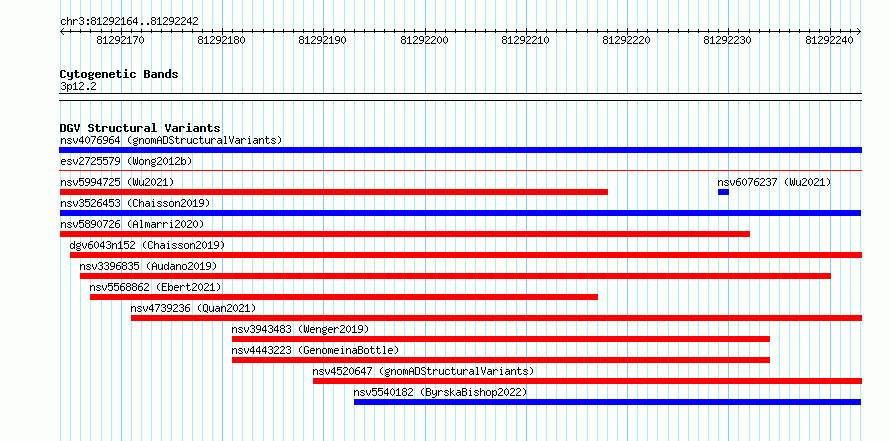Click ruler position 81292200
Viewport: 890px width, 441px height.
coord(425,40)
